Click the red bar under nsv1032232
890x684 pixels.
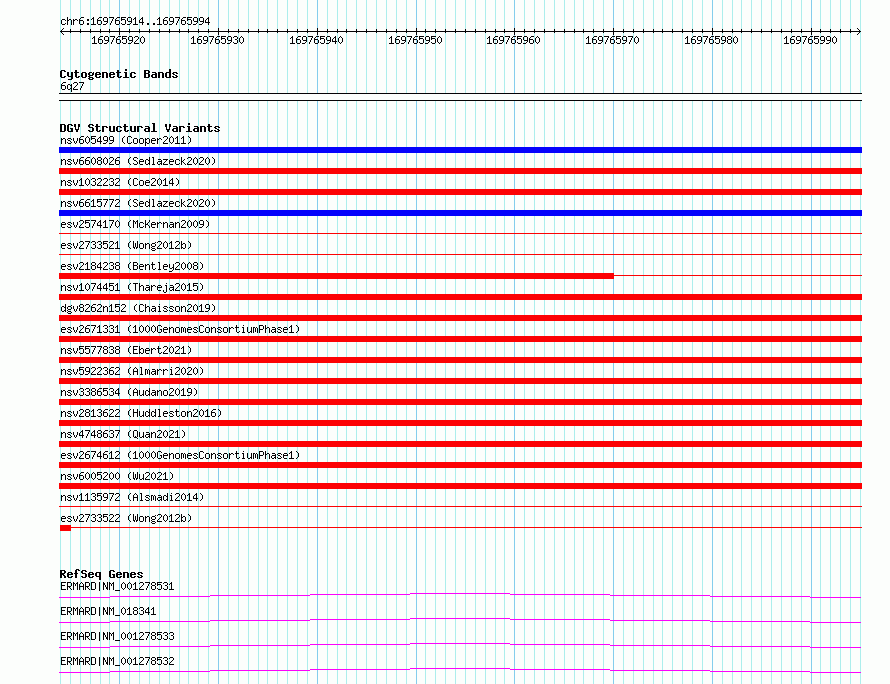(x=460, y=192)
